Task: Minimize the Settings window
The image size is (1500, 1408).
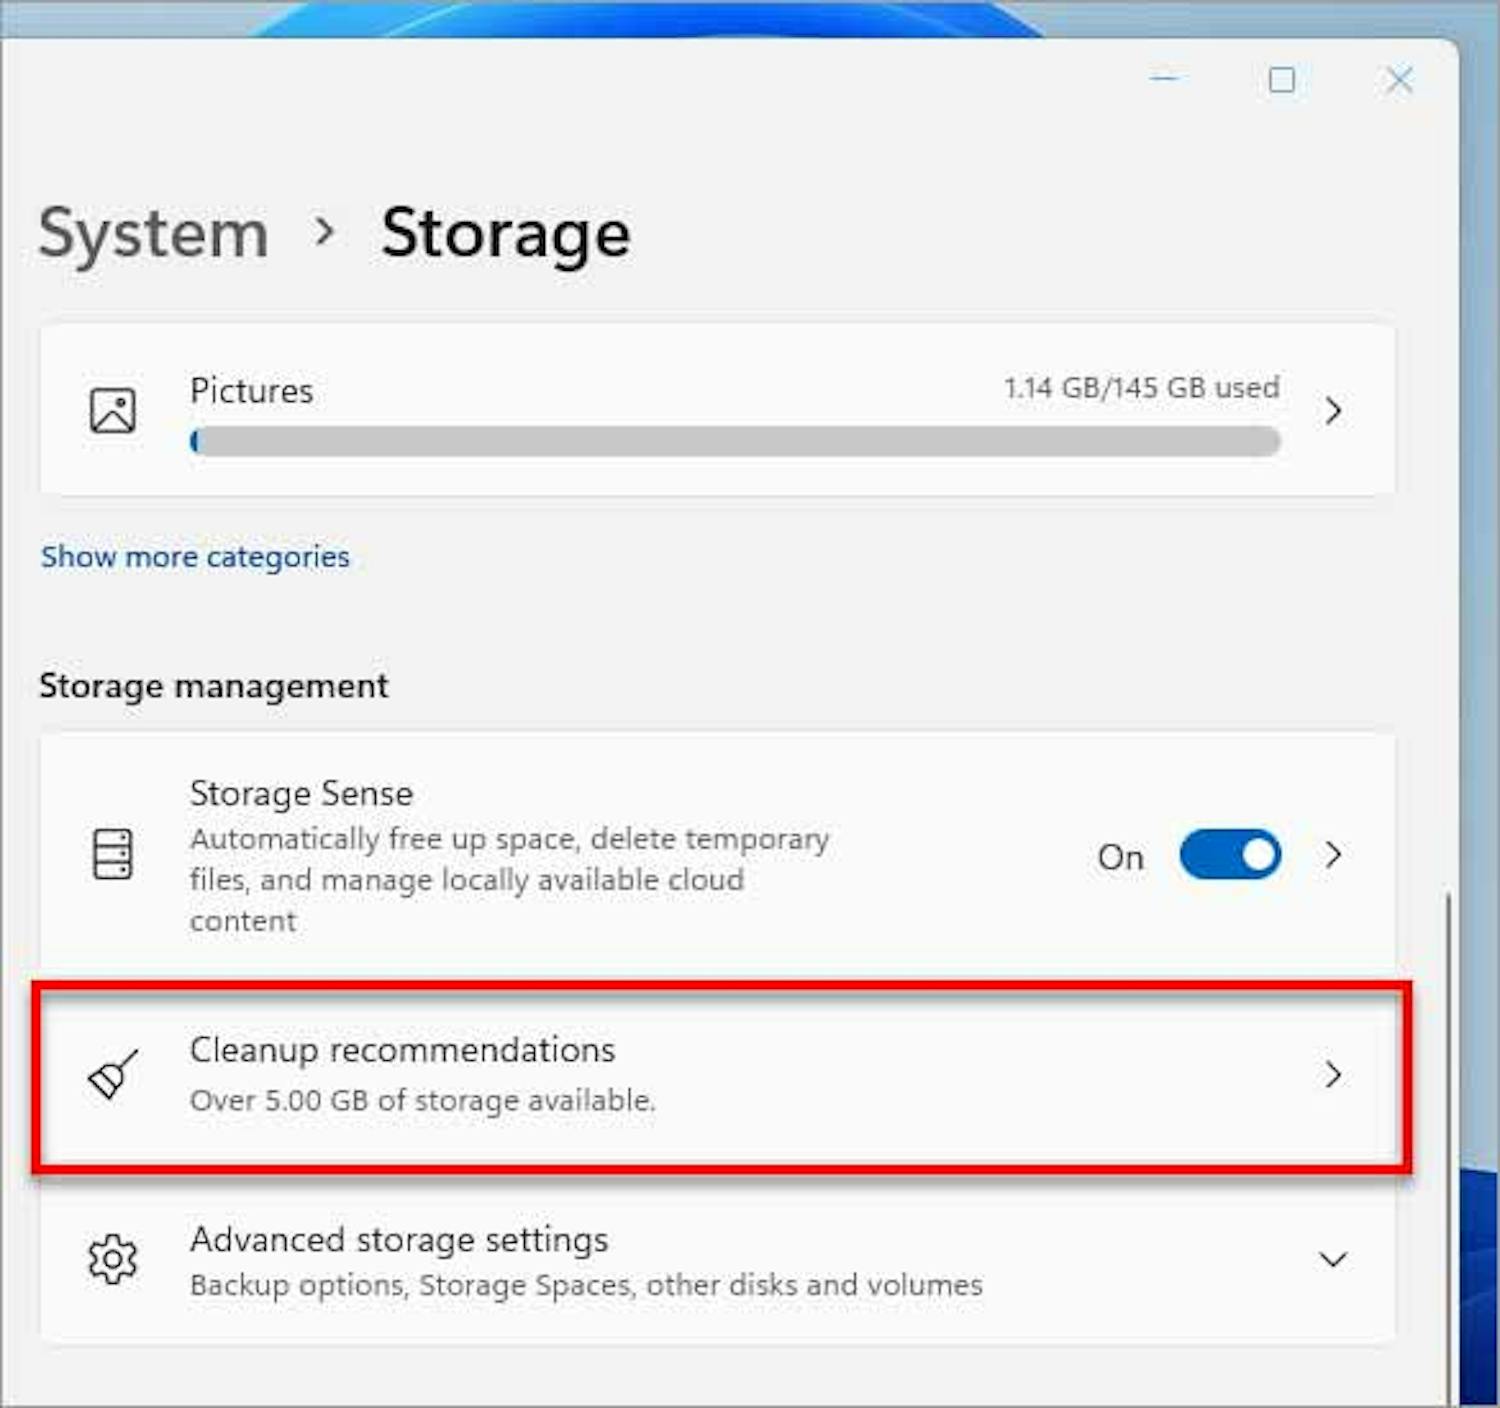Action: pyautogui.click(x=1165, y=80)
